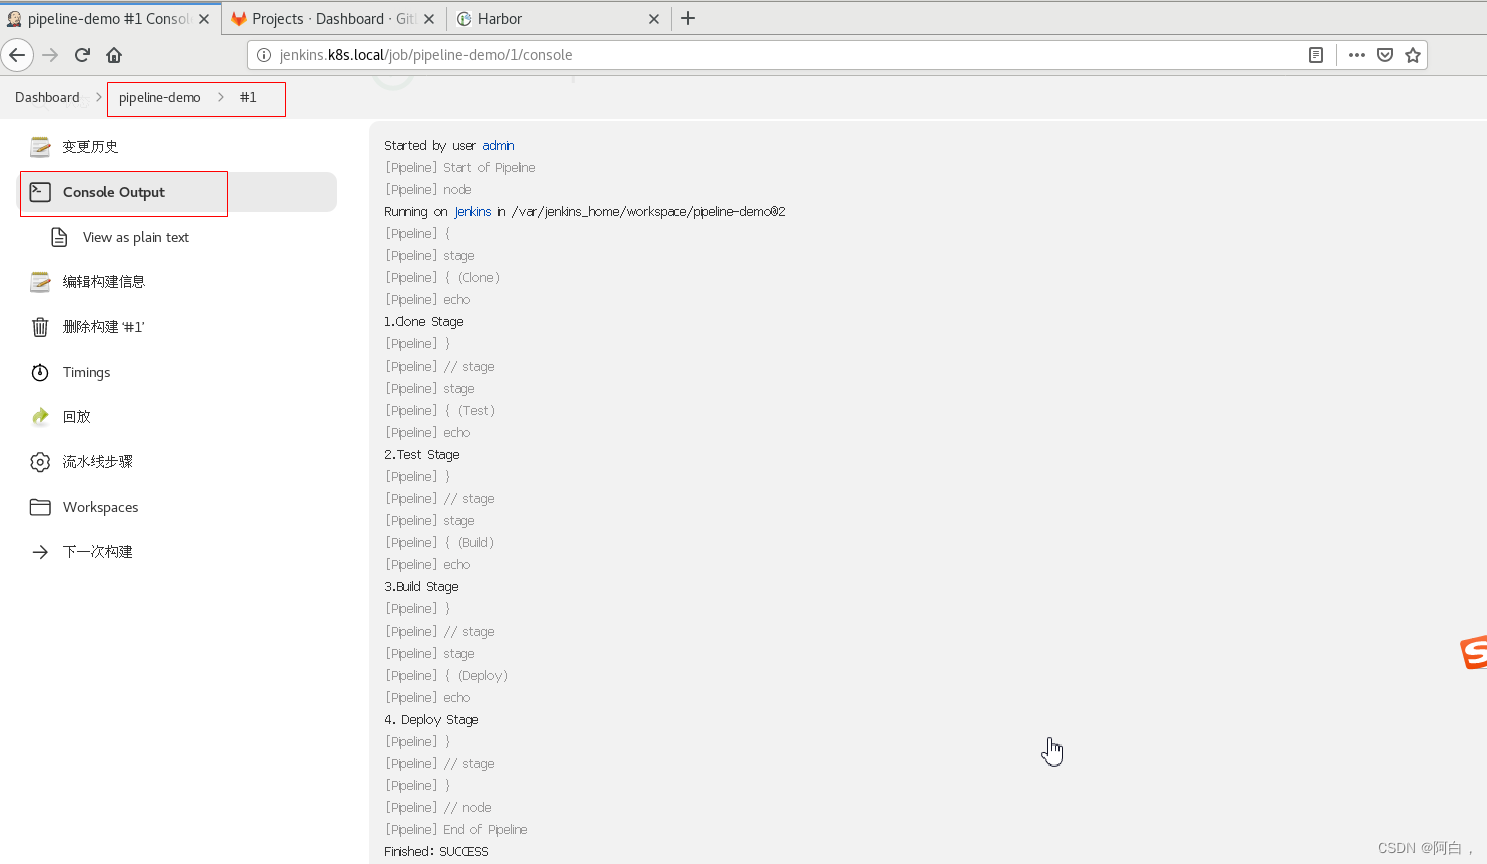
Task: Click the '[Pipeline] Start of Pipeline' line
Action: pyautogui.click(x=460, y=167)
